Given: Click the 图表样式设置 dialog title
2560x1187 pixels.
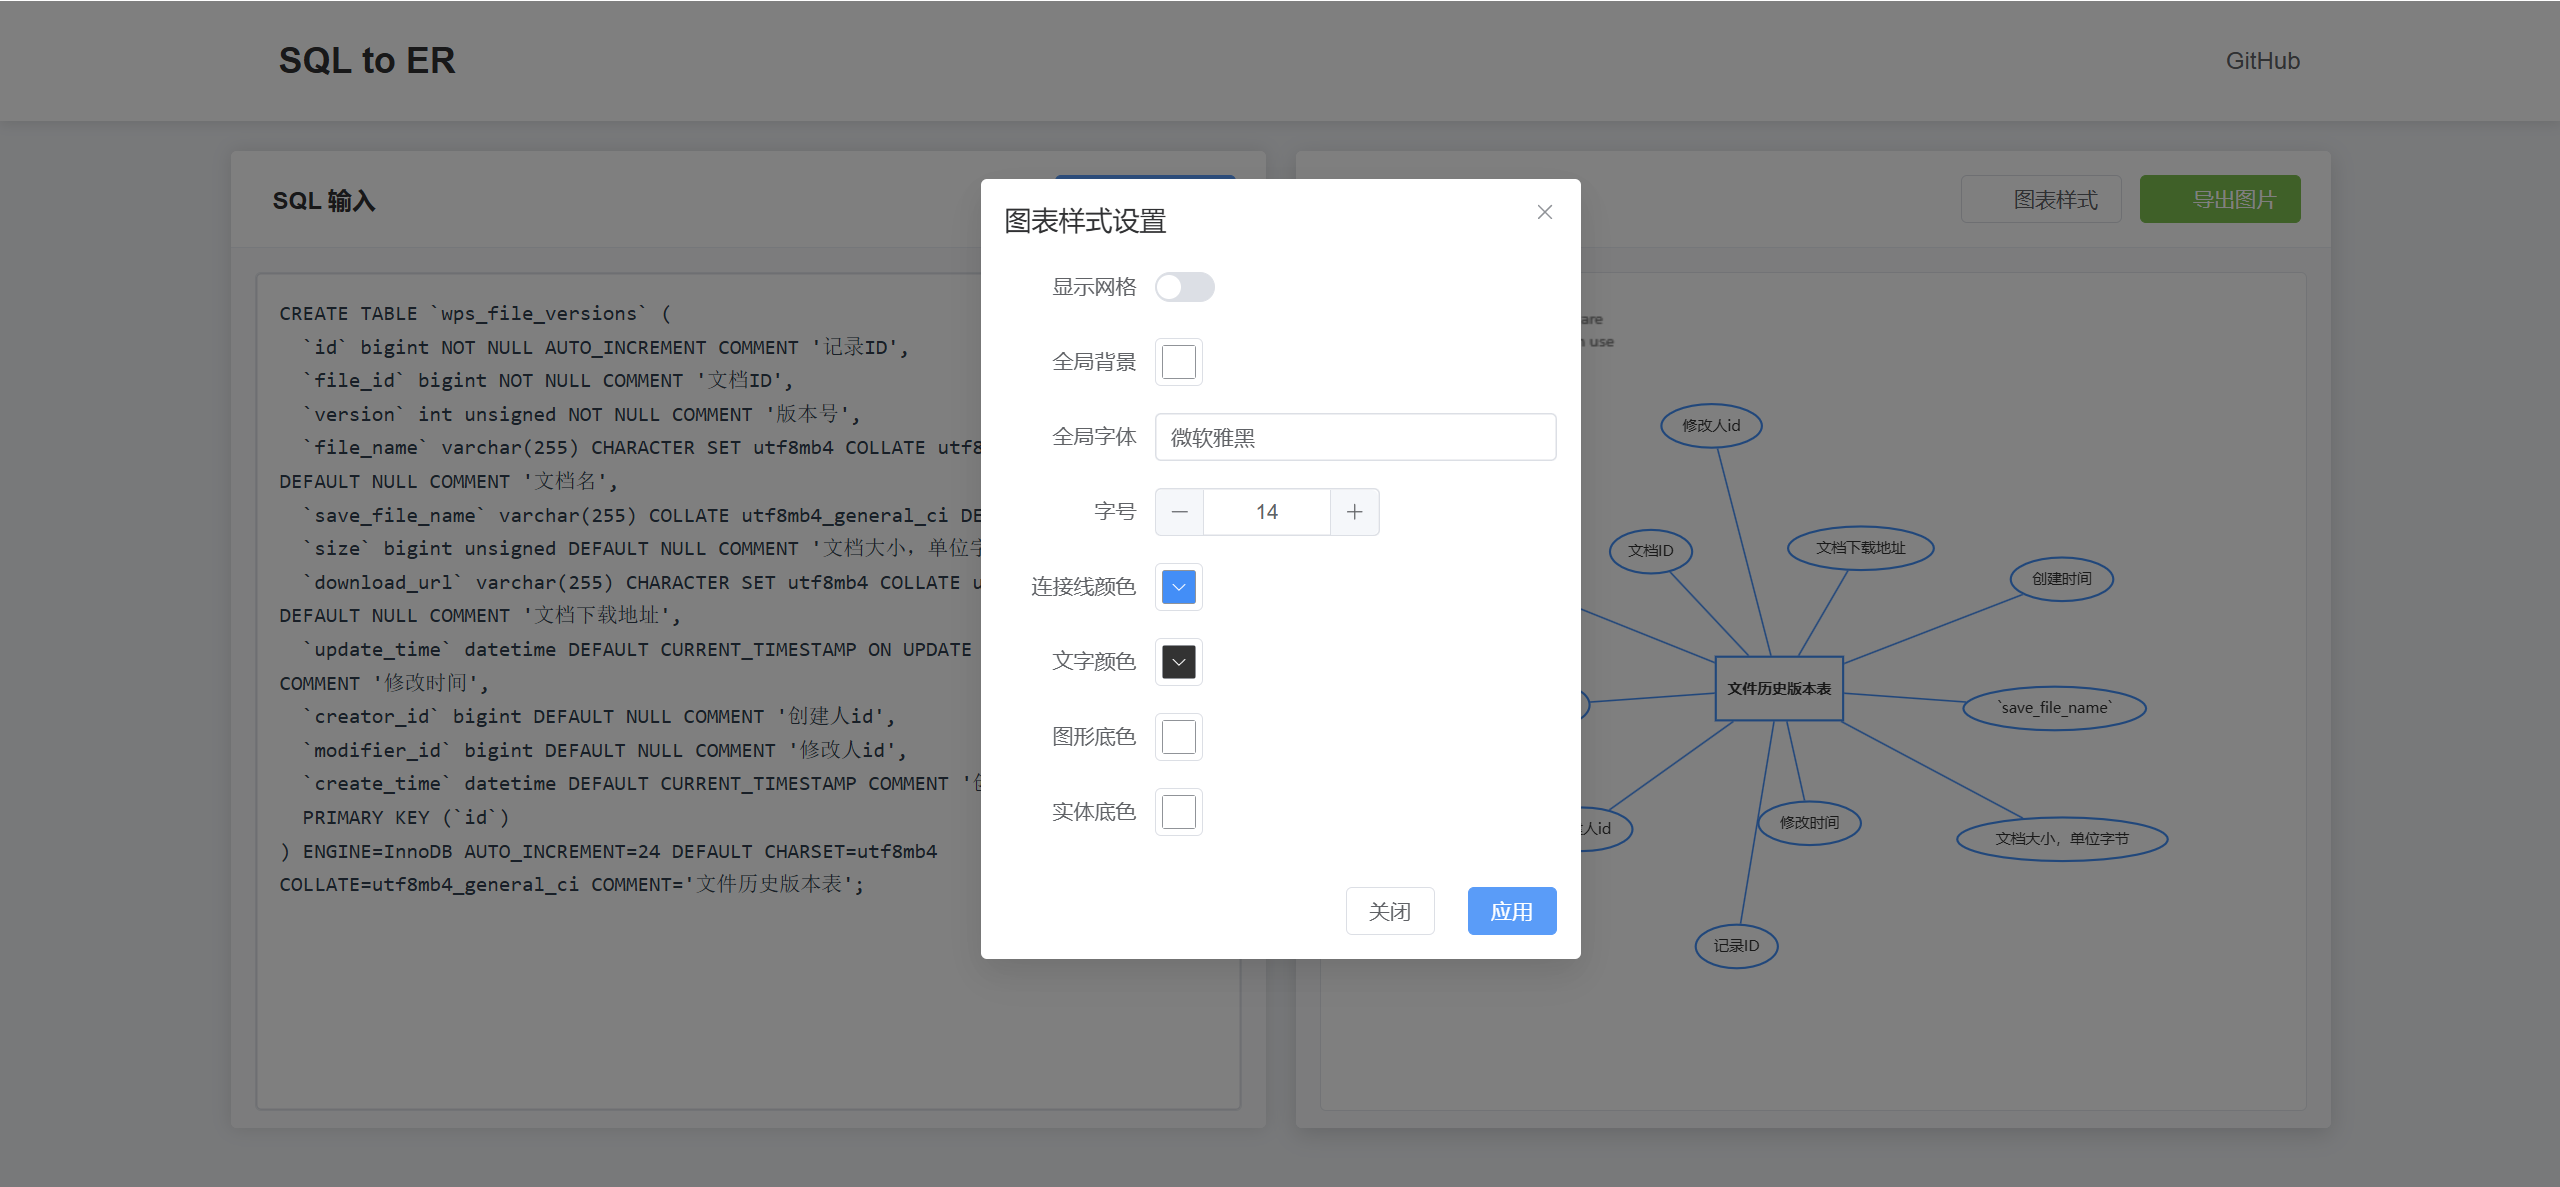Looking at the screenshot, I should (x=1085, y=221).
